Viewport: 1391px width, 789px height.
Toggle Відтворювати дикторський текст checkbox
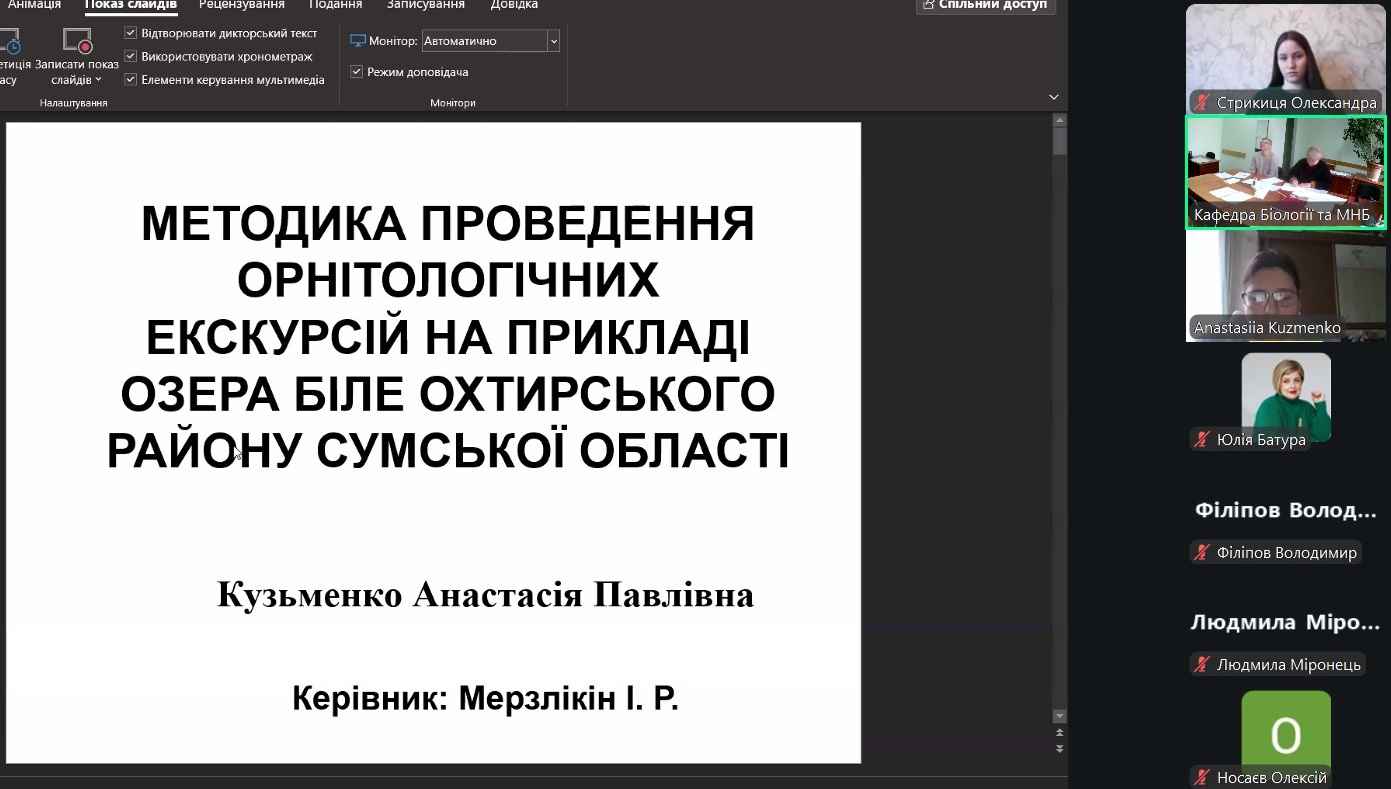[x=131, y=33]
